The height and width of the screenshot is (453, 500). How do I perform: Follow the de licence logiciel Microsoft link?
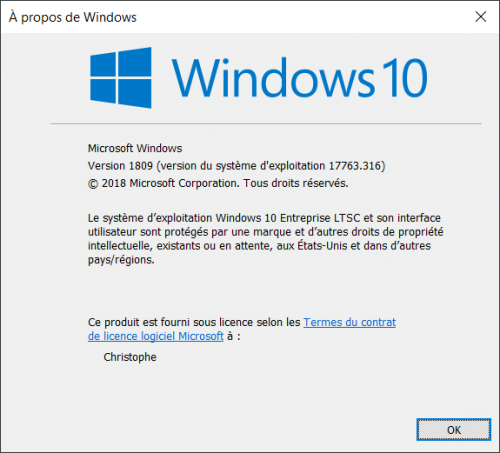(x=156, y=336)
